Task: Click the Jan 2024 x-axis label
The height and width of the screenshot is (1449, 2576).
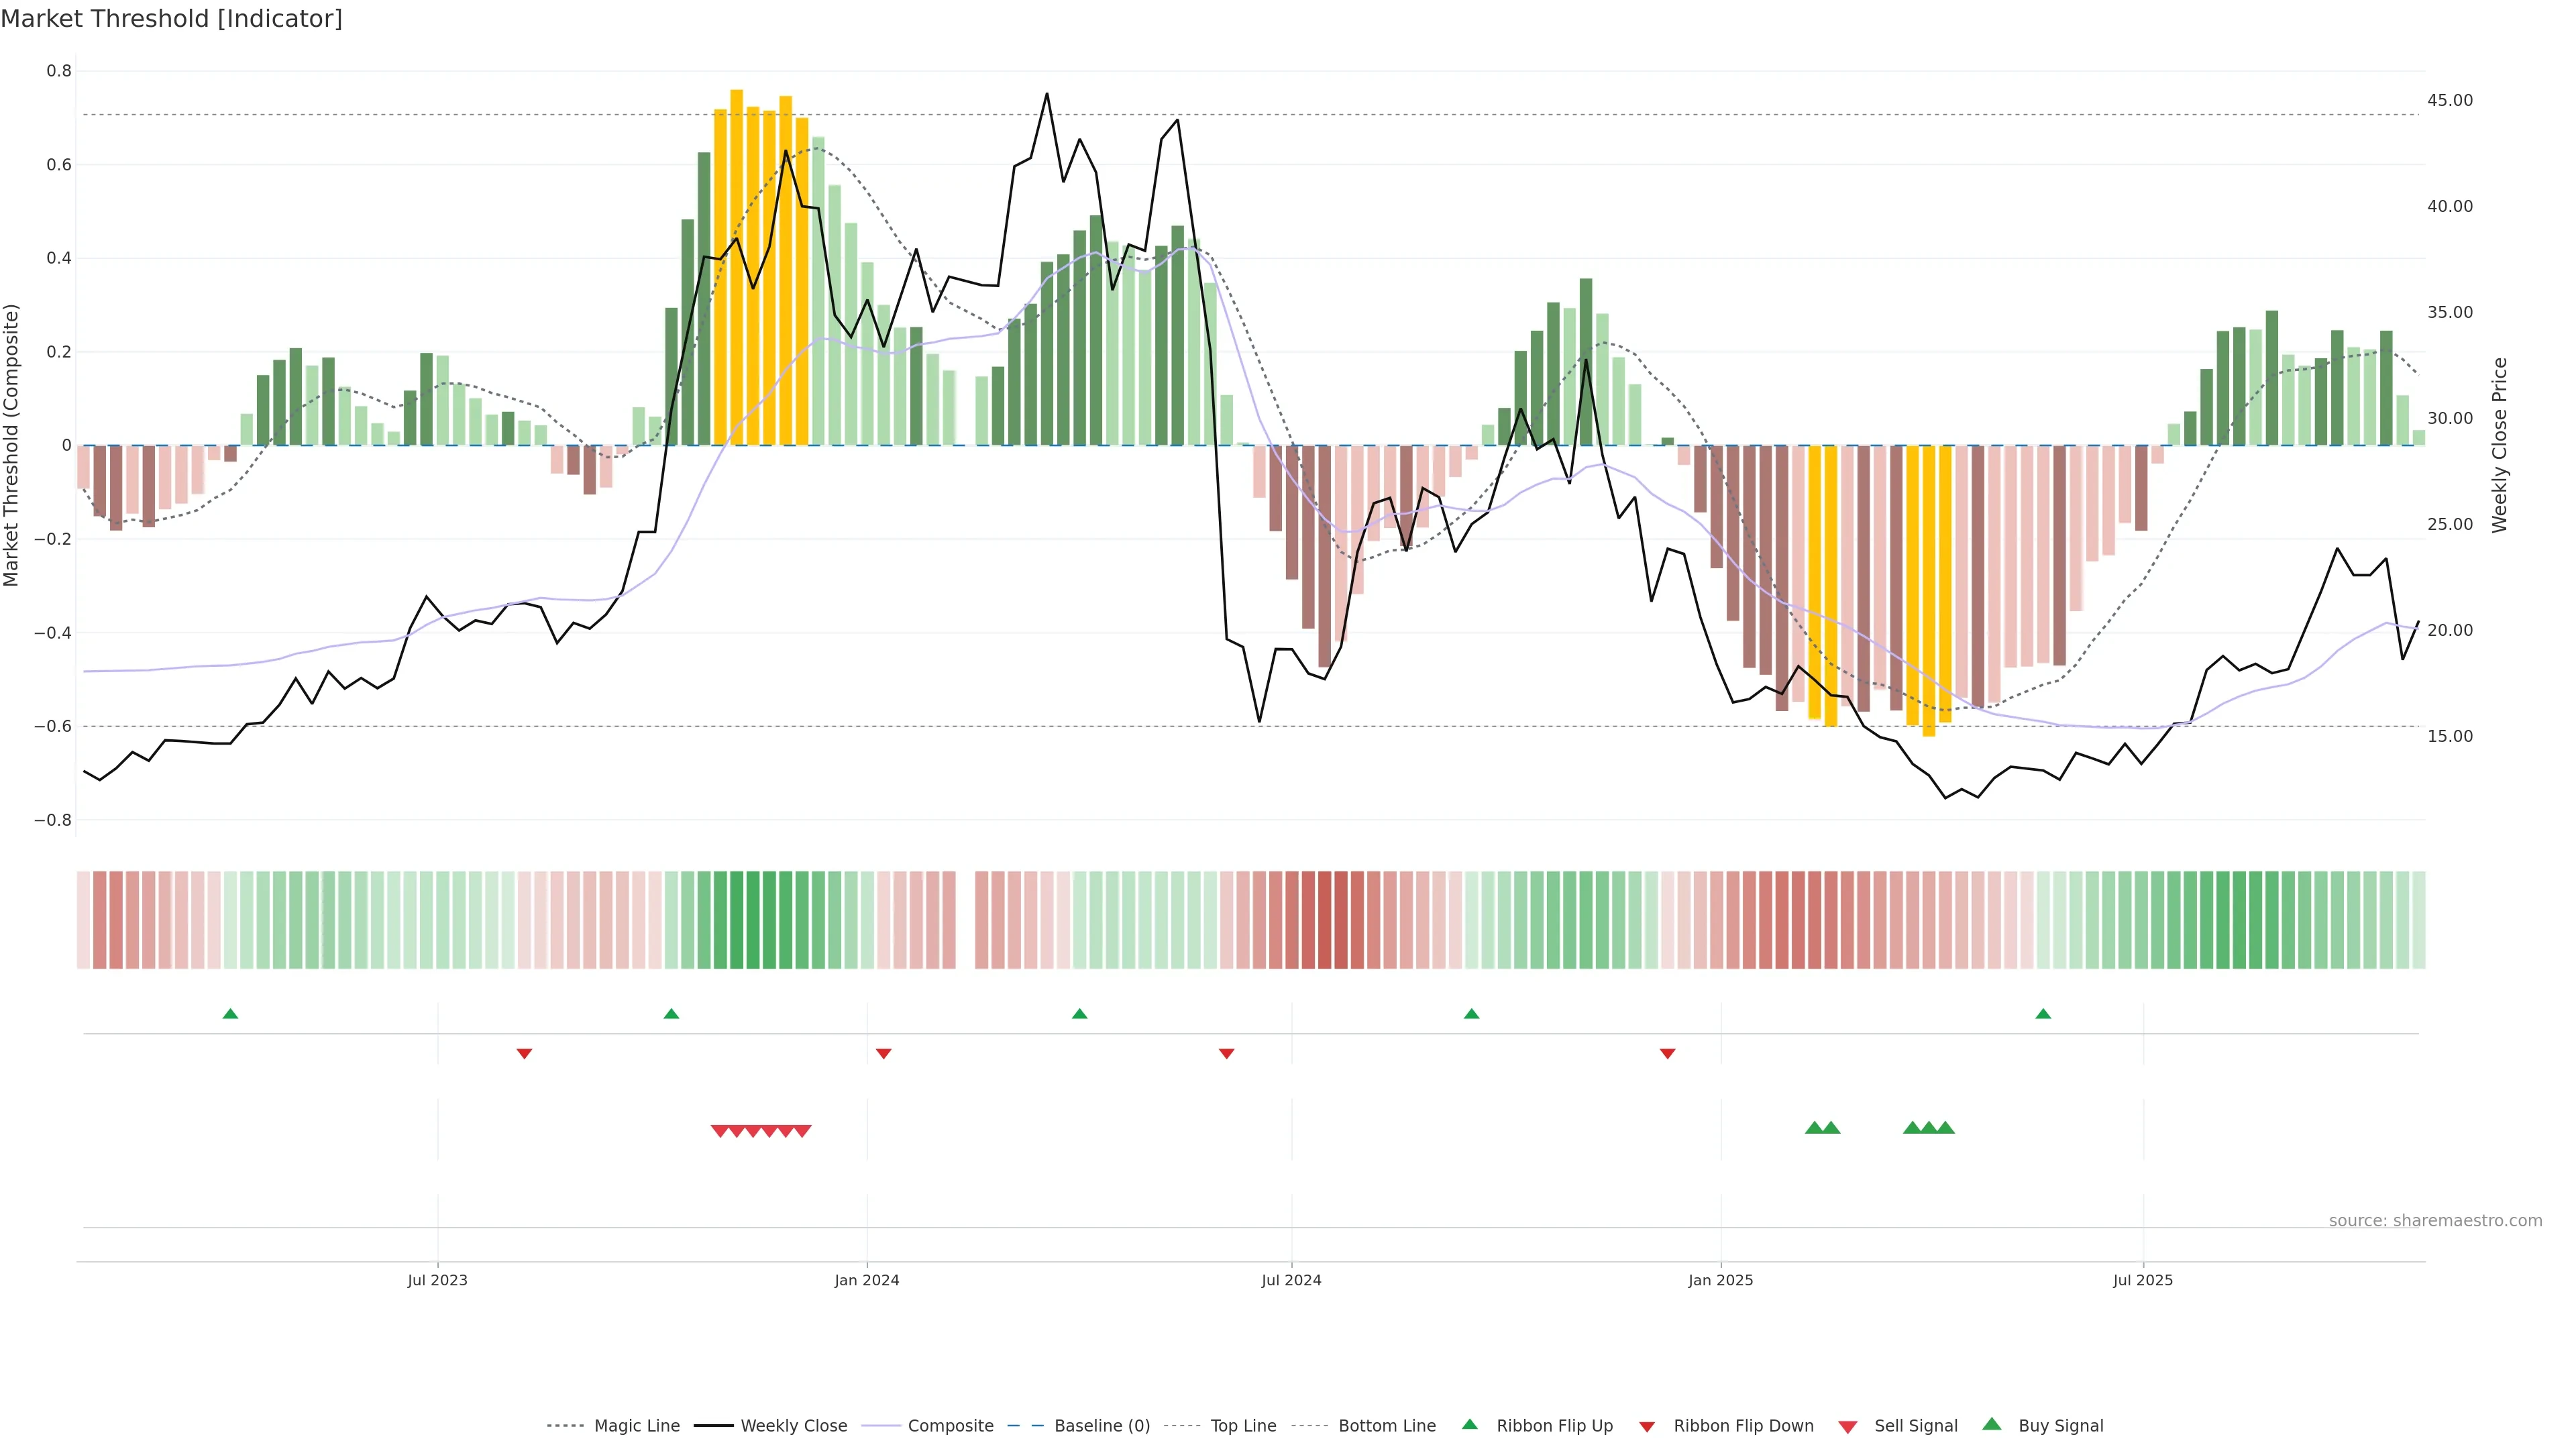Action: 867,1280
